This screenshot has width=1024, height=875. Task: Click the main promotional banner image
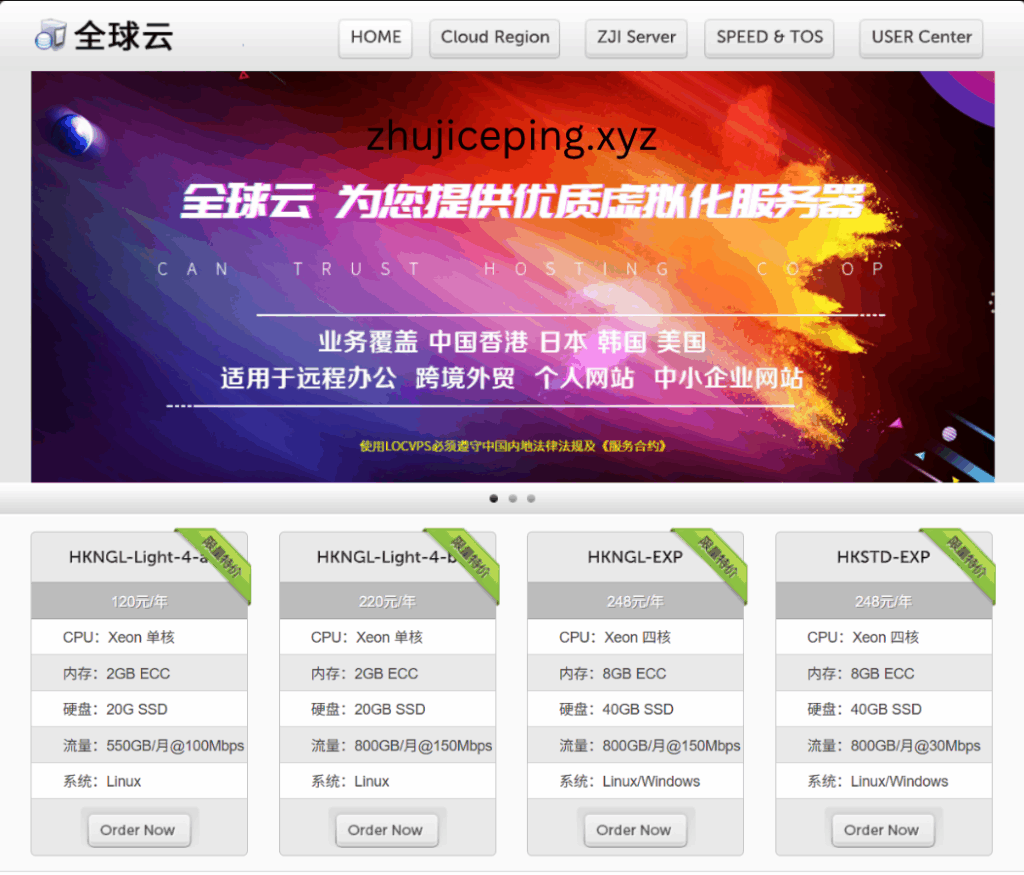[513, 277]
